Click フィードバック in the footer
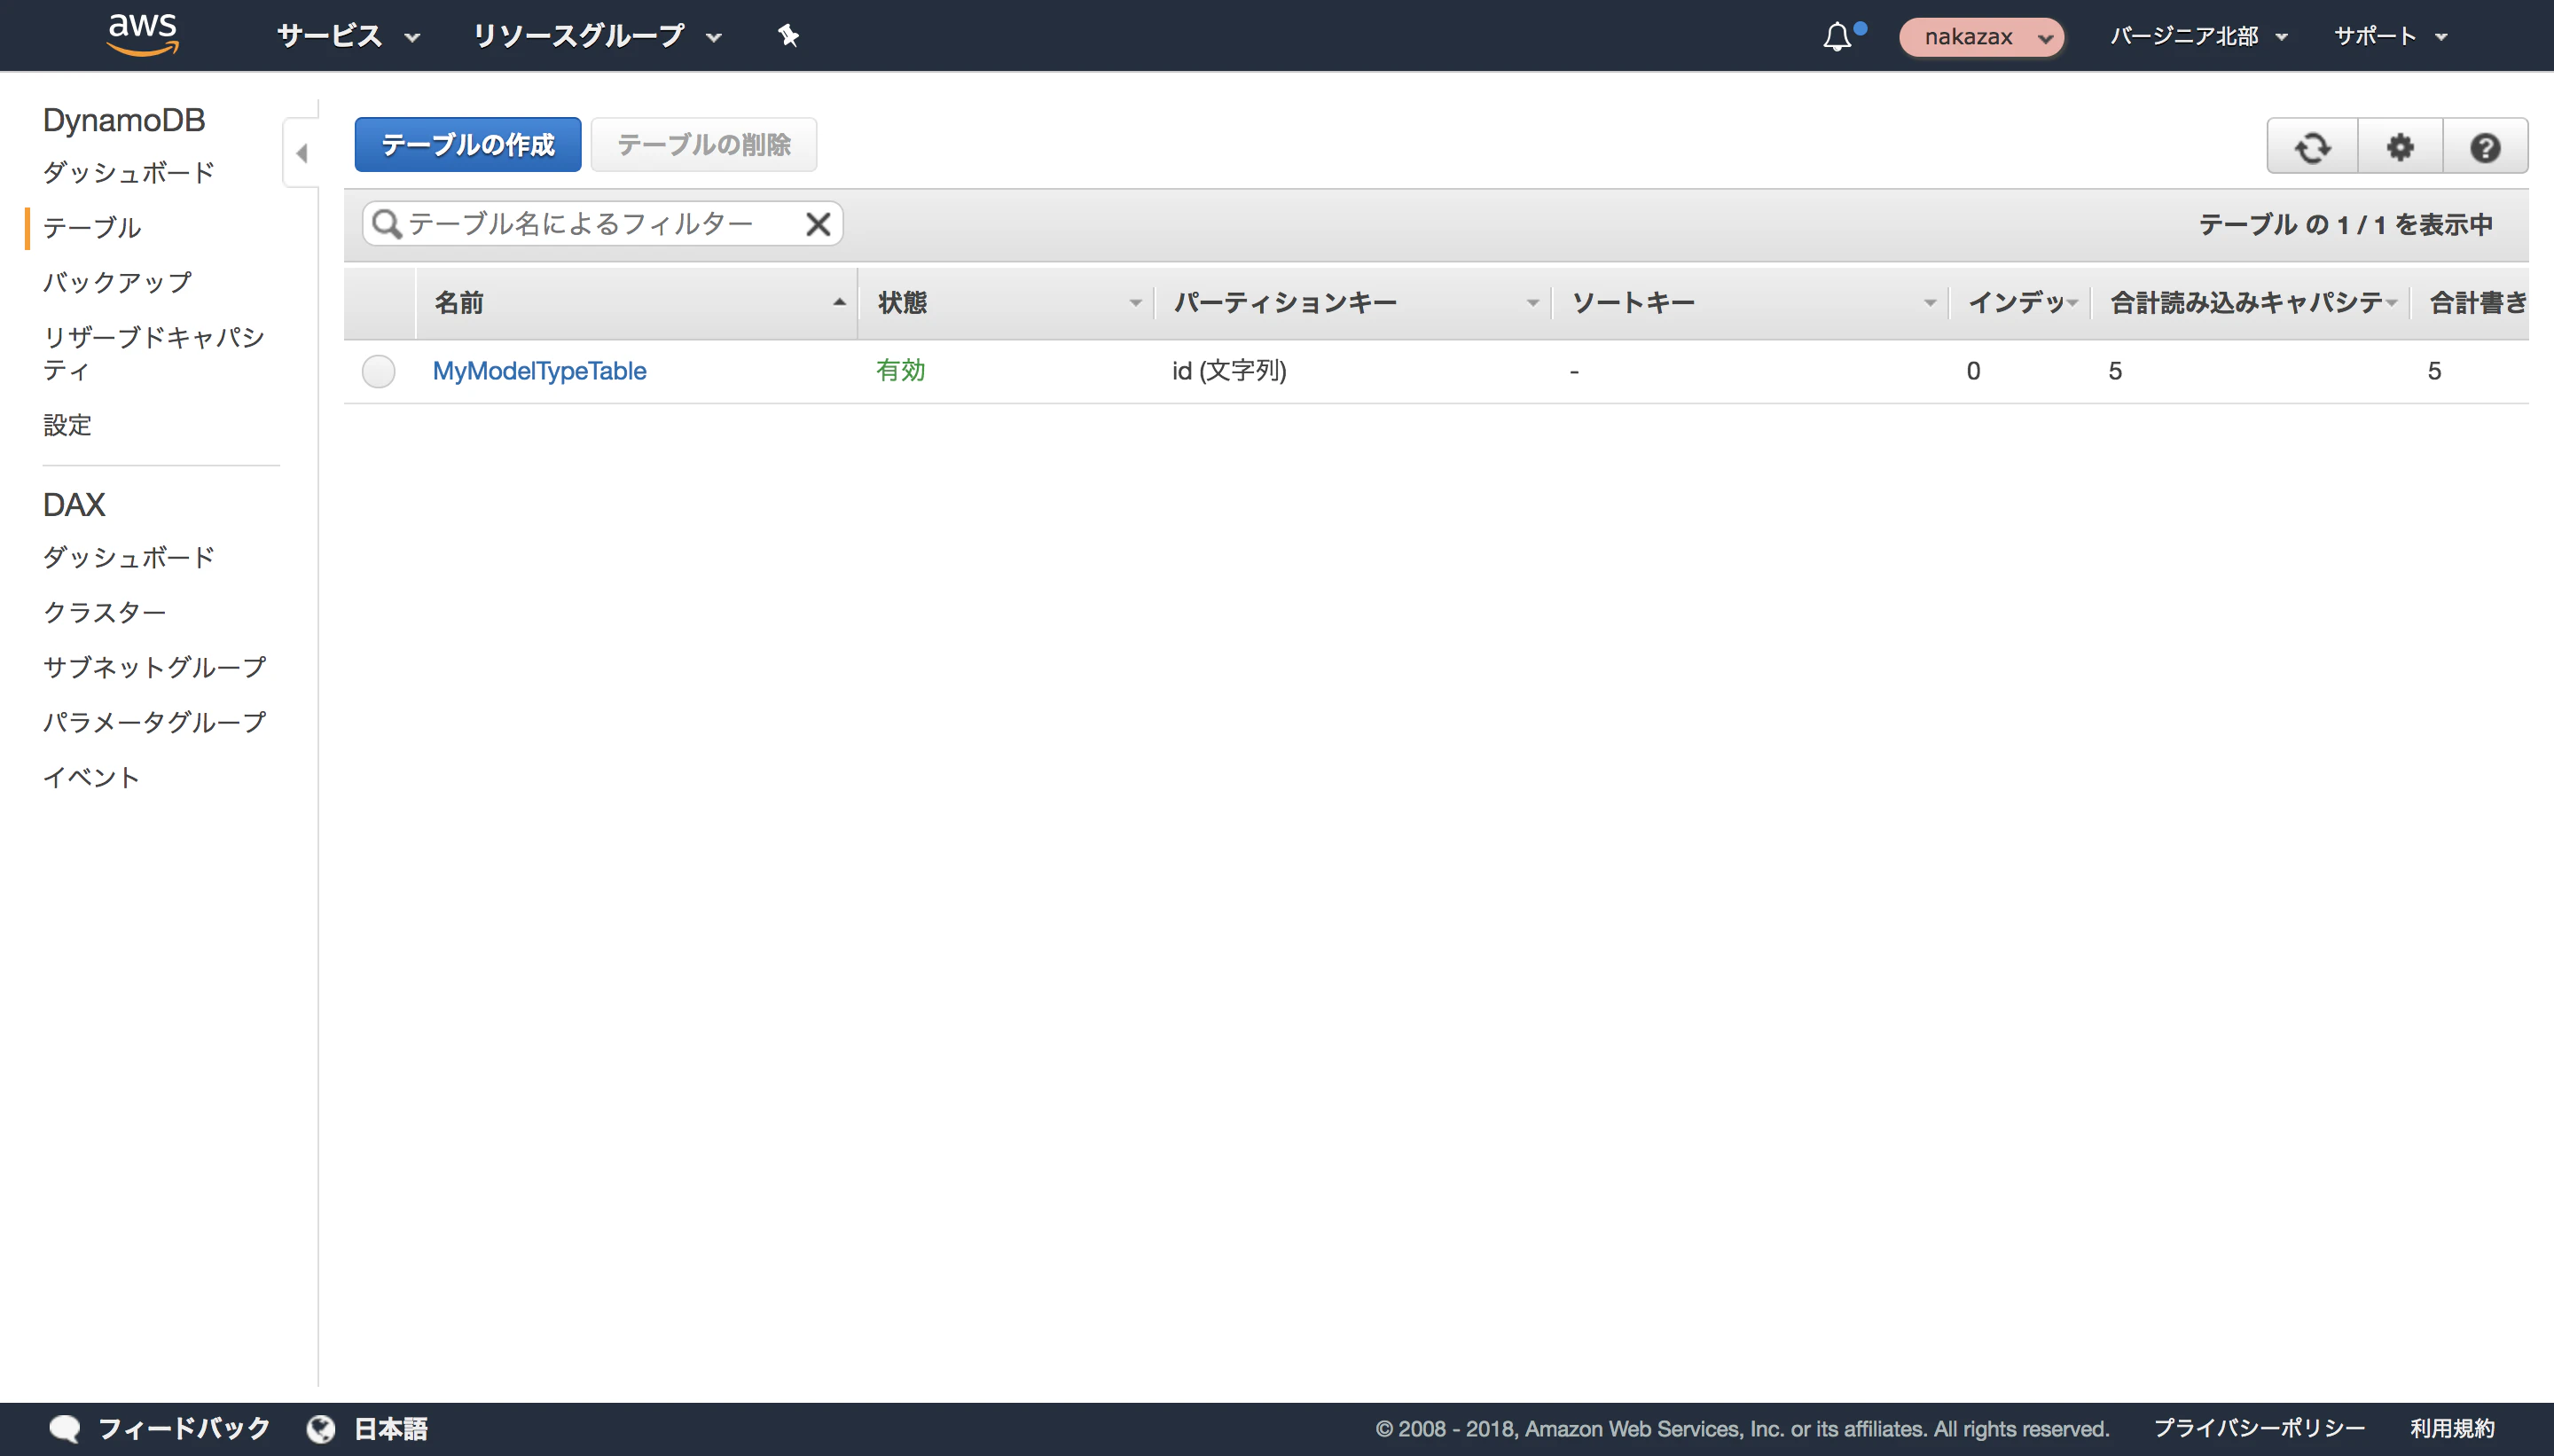This screenshot has height=1456, width=2554. tap(184, 1428)
